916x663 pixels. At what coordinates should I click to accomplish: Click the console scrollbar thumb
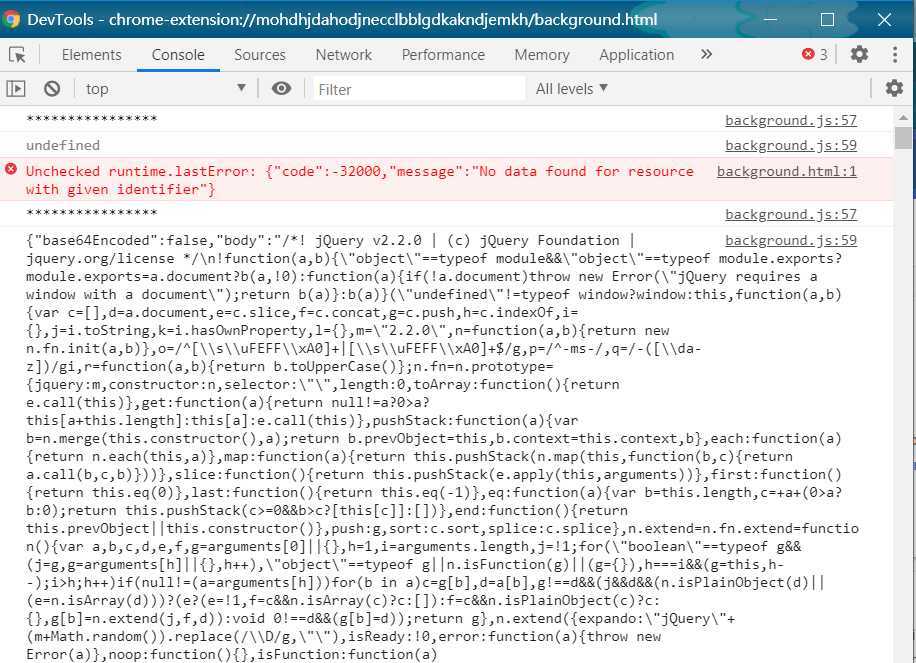(x=903, y=138)
